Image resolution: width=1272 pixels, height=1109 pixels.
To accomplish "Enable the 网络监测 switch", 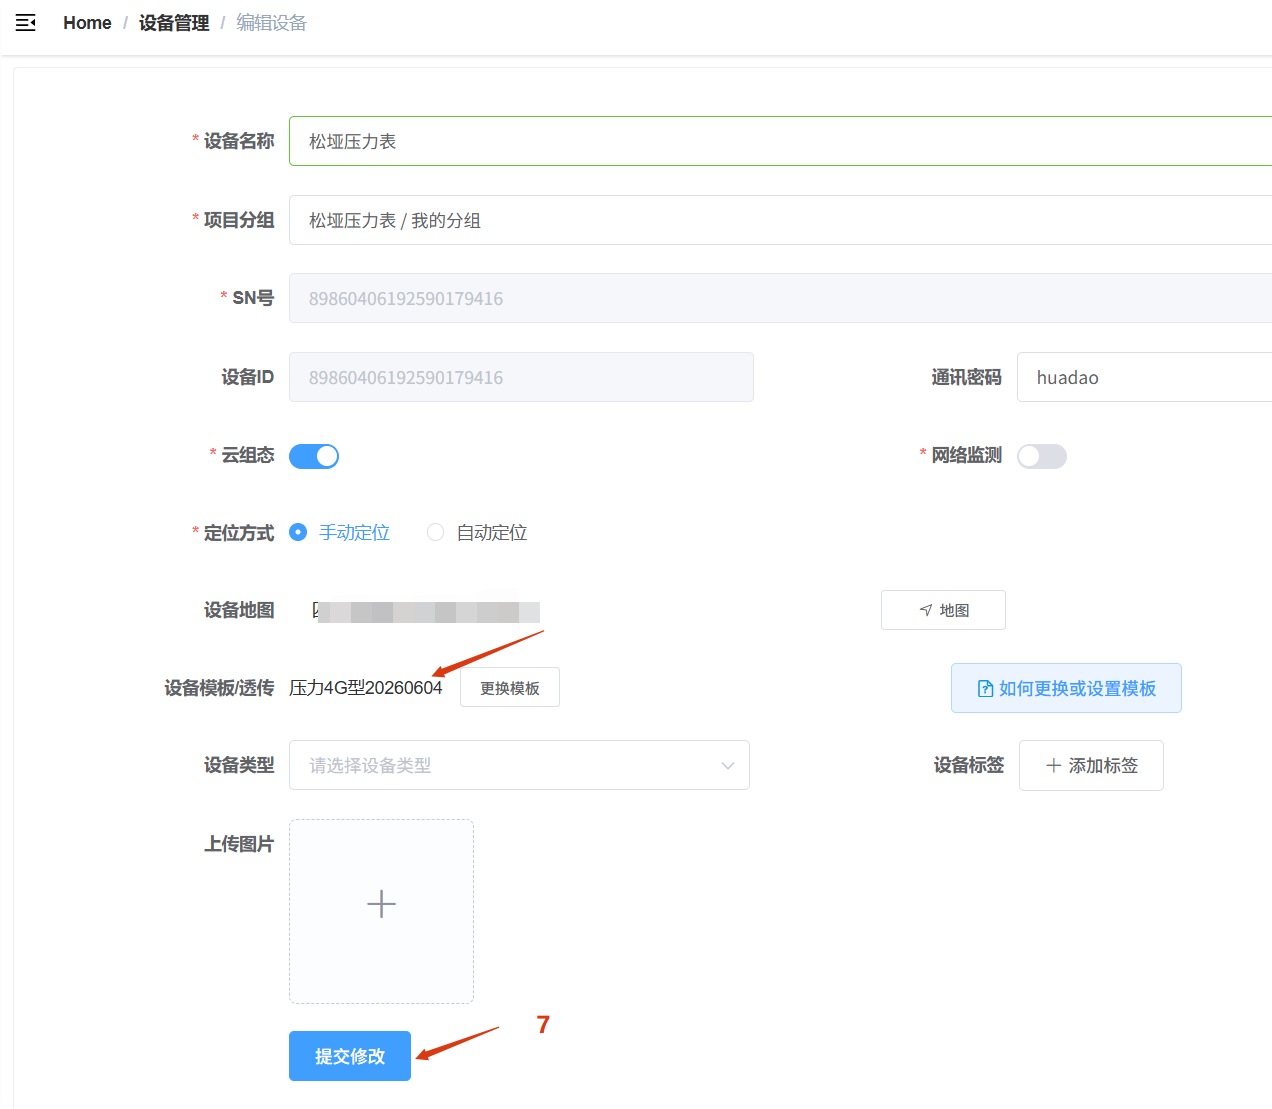I will tap(1042, 456).
